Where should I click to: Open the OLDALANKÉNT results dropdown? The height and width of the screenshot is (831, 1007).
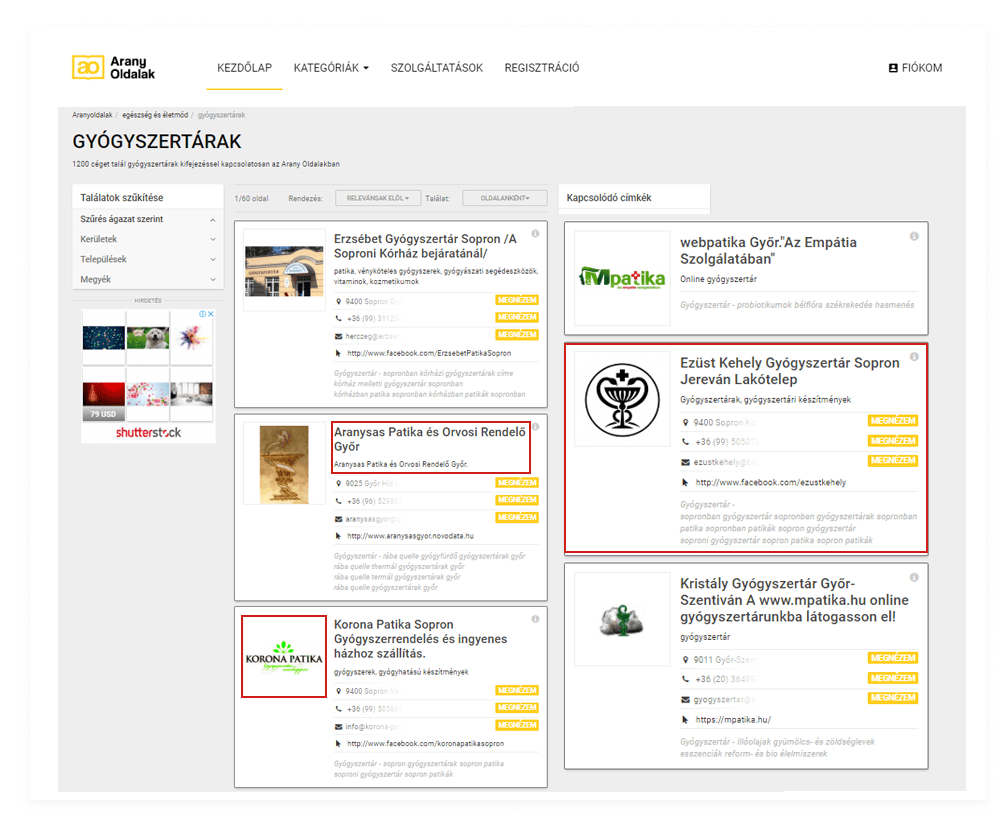click(x=505, y=198)
